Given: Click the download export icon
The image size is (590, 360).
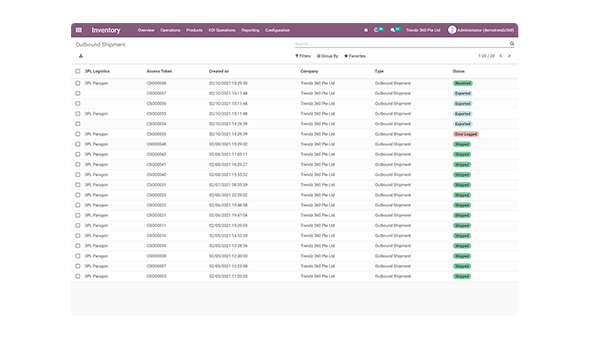Looking at the screenshot, I should coord(81,56).
